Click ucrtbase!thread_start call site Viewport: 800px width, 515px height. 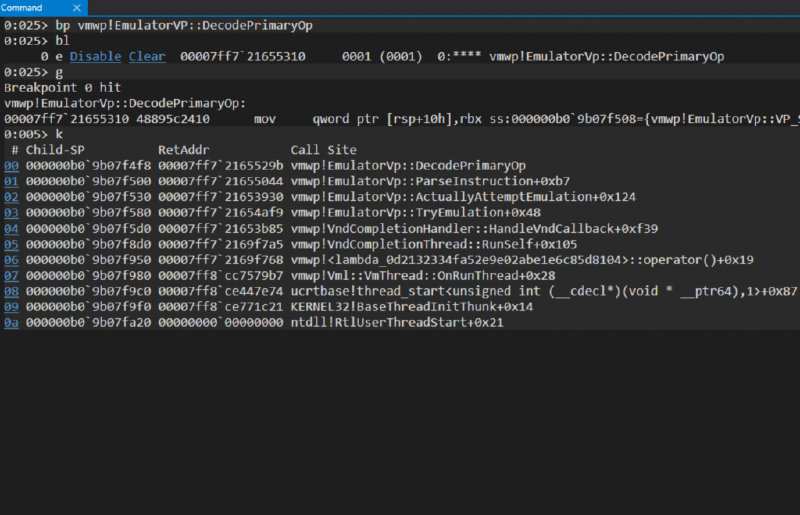[544, 291]
